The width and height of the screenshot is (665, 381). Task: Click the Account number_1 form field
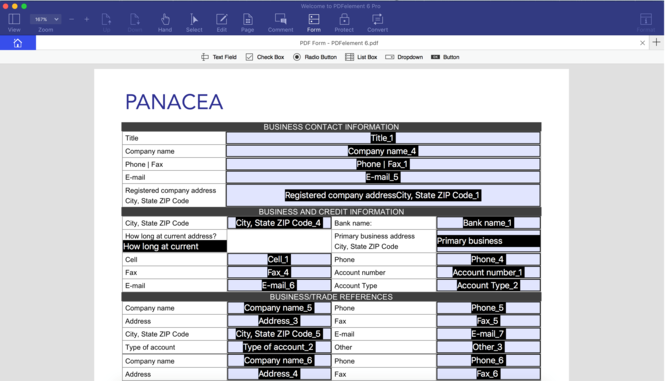point(488,272)
